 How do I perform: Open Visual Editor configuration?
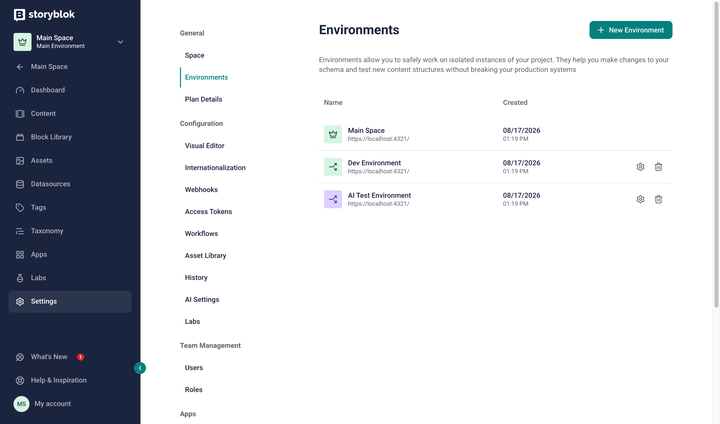click(204, 146)
